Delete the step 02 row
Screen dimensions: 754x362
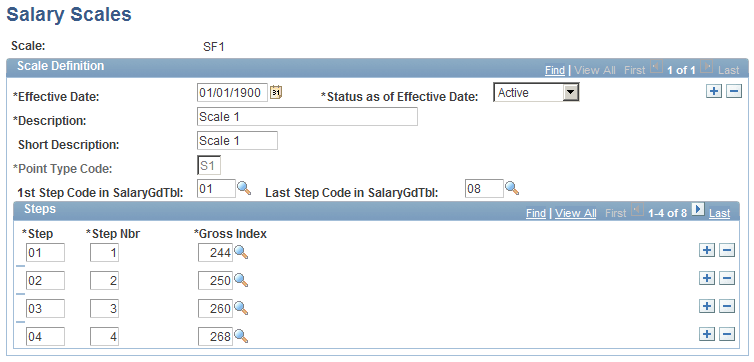[x=727, y=278]
